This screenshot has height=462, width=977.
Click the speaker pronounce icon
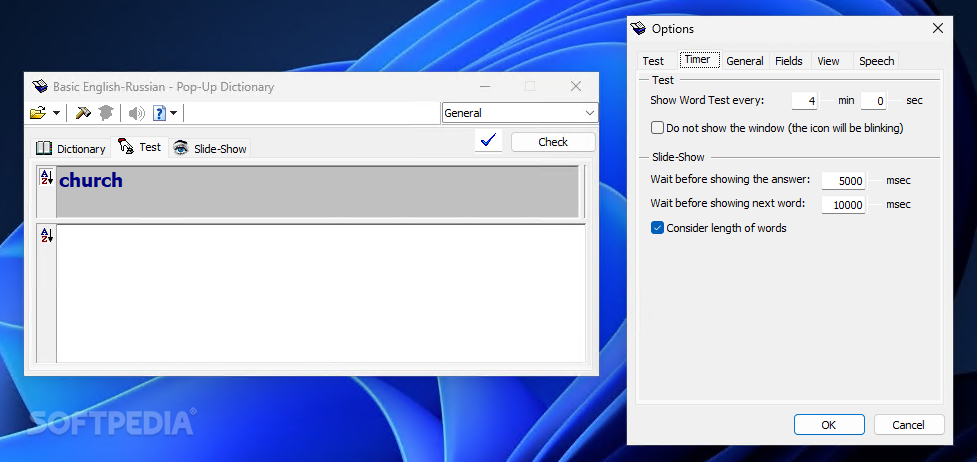pyautogui.click(x=136, y=113)
